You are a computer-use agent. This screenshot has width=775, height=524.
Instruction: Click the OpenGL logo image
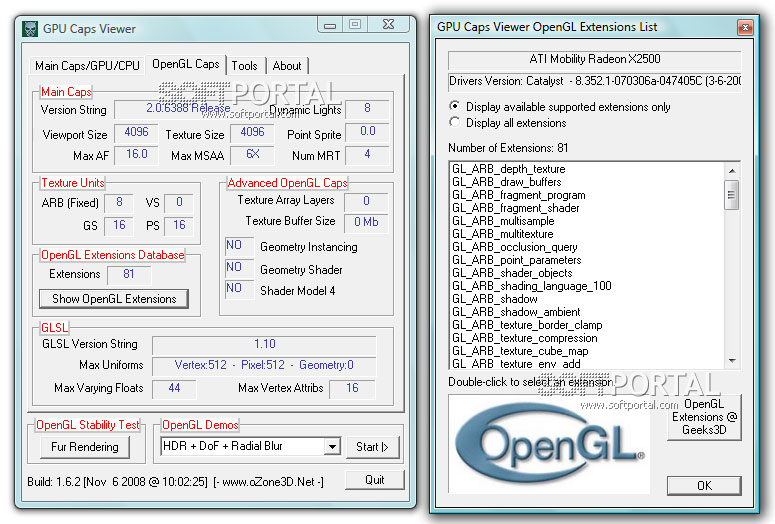549,443
